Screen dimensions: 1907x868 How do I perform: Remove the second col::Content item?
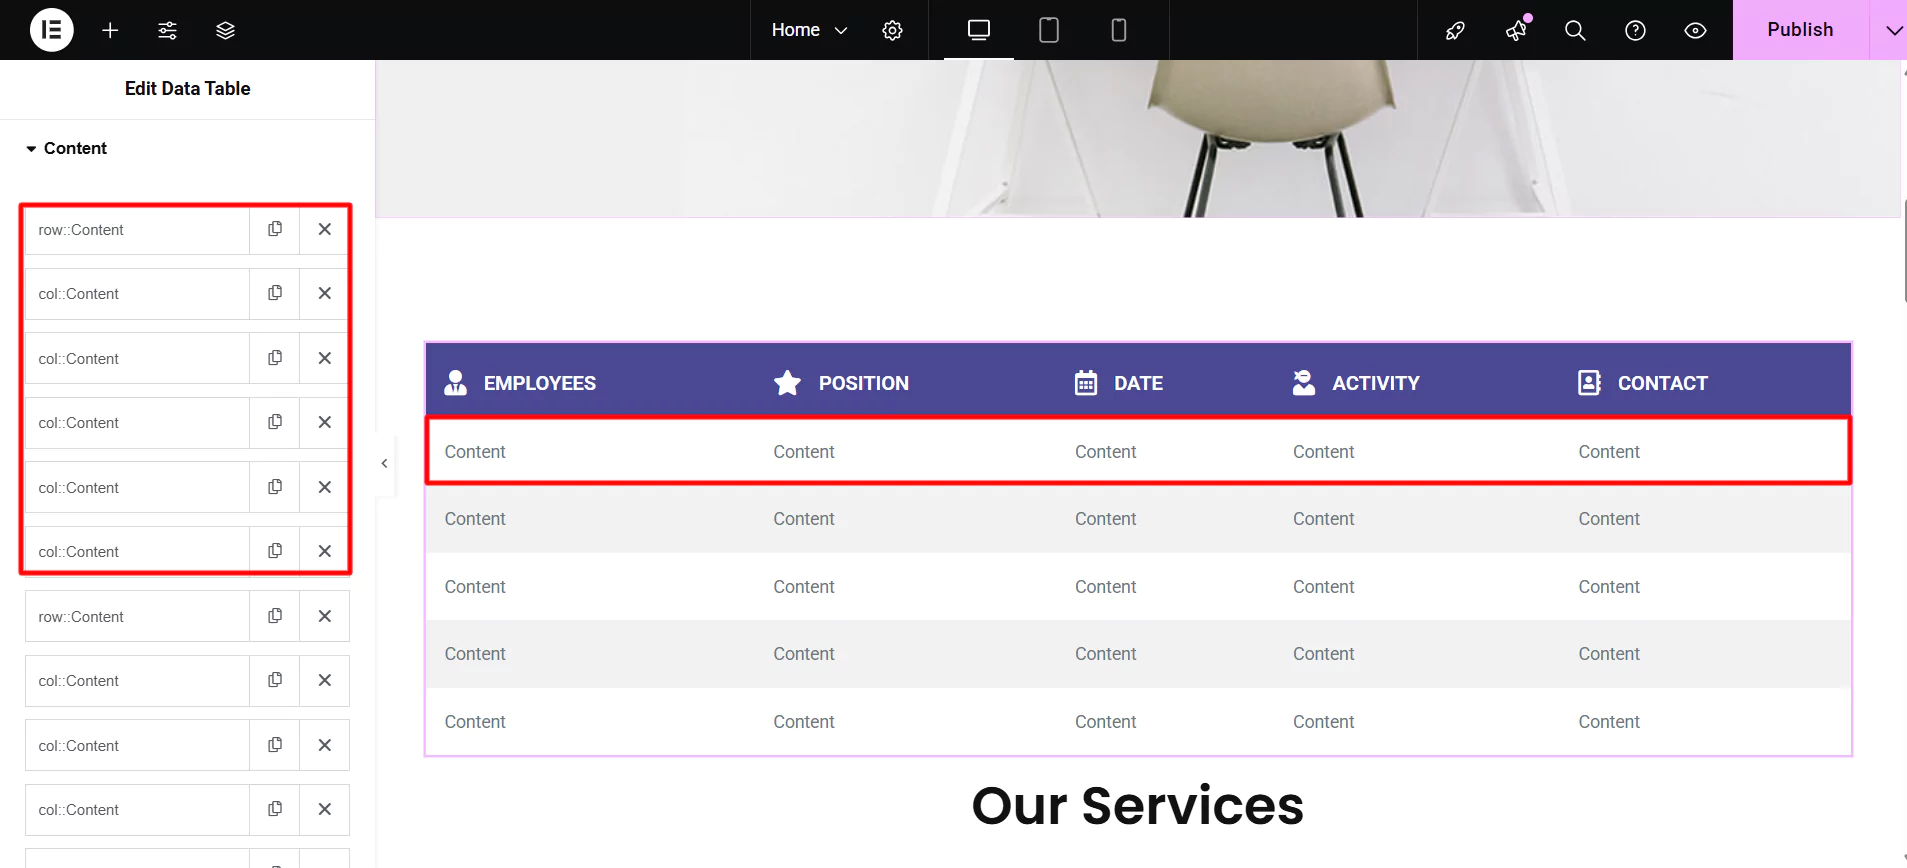[x=325, y=358]
